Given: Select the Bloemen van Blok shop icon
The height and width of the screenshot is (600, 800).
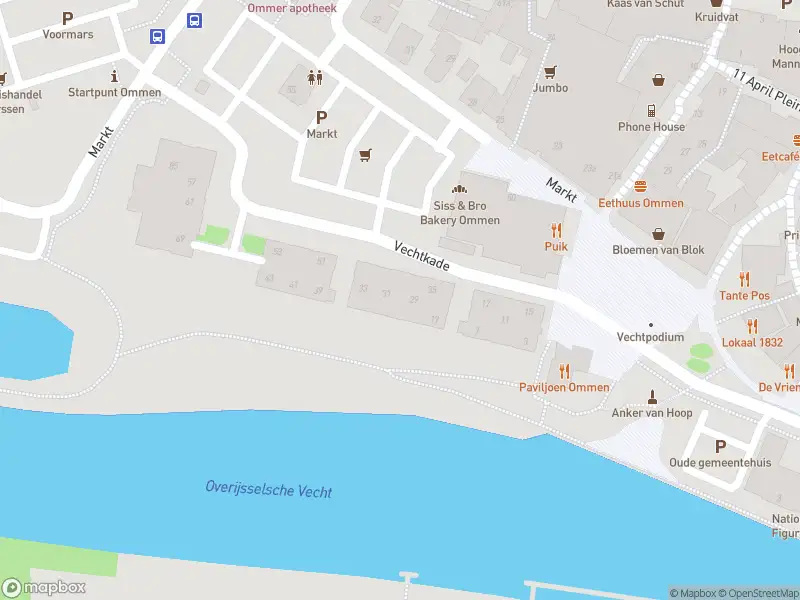Looking at the screenshot, I should [x=658, y=234].
